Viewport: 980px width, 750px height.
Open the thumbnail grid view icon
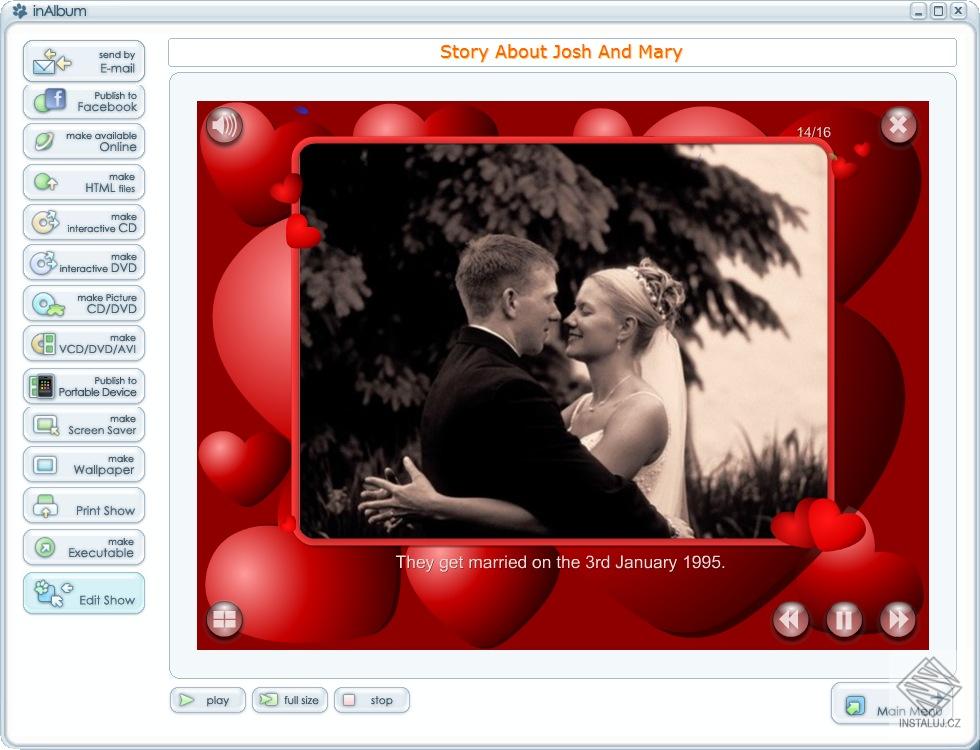224,619
